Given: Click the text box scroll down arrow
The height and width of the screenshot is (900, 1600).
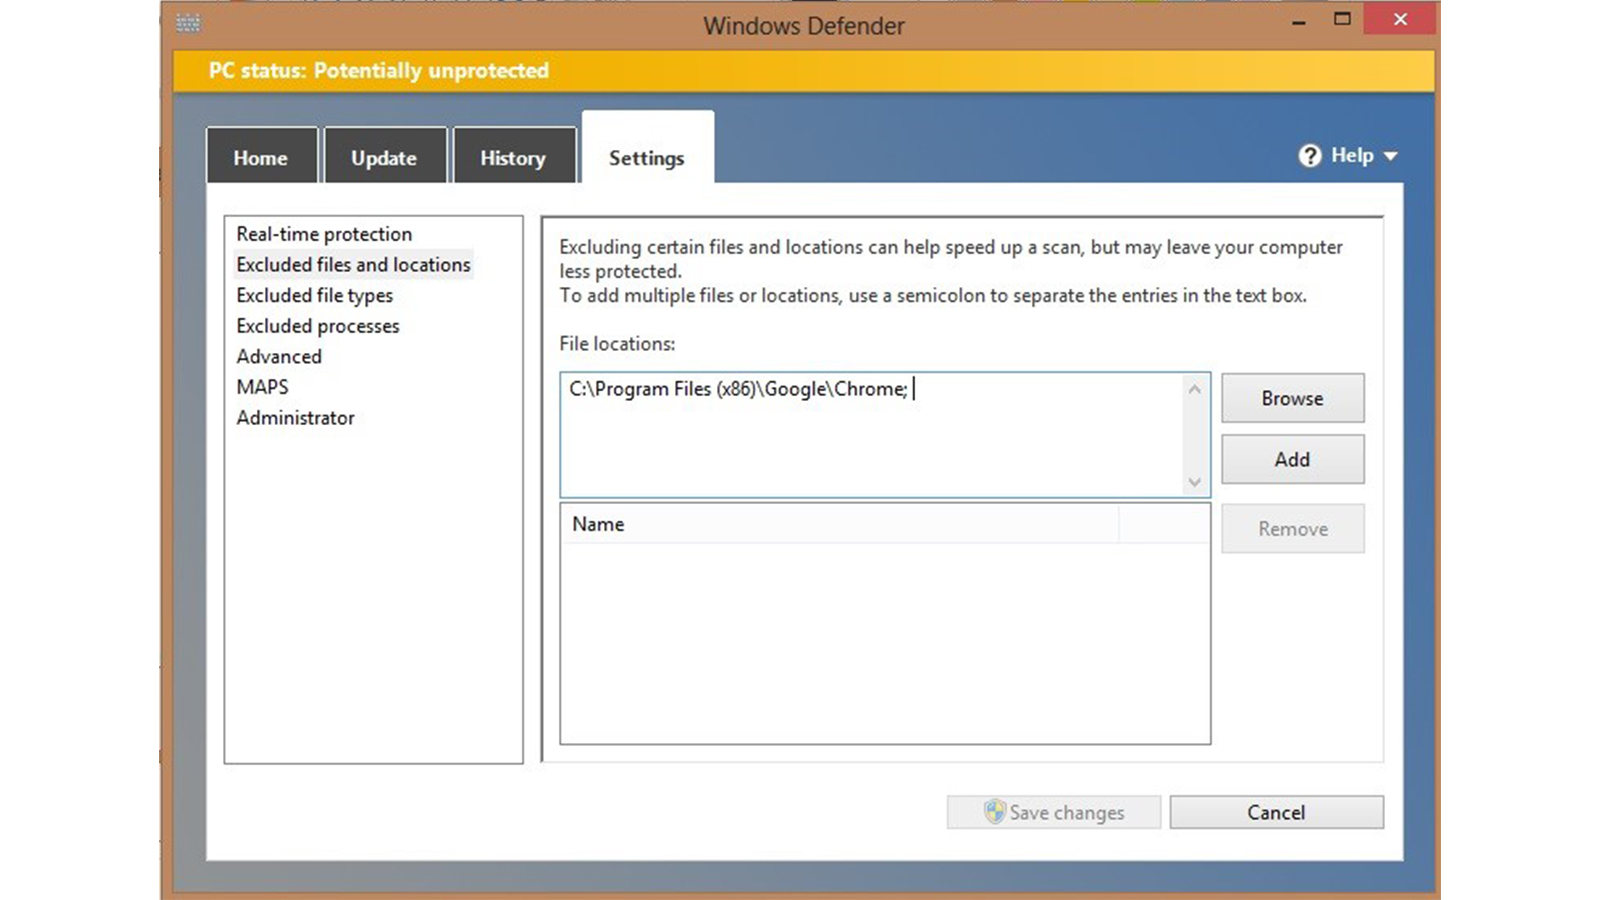Looking at the screenshot, I should tap(1194, 482).
